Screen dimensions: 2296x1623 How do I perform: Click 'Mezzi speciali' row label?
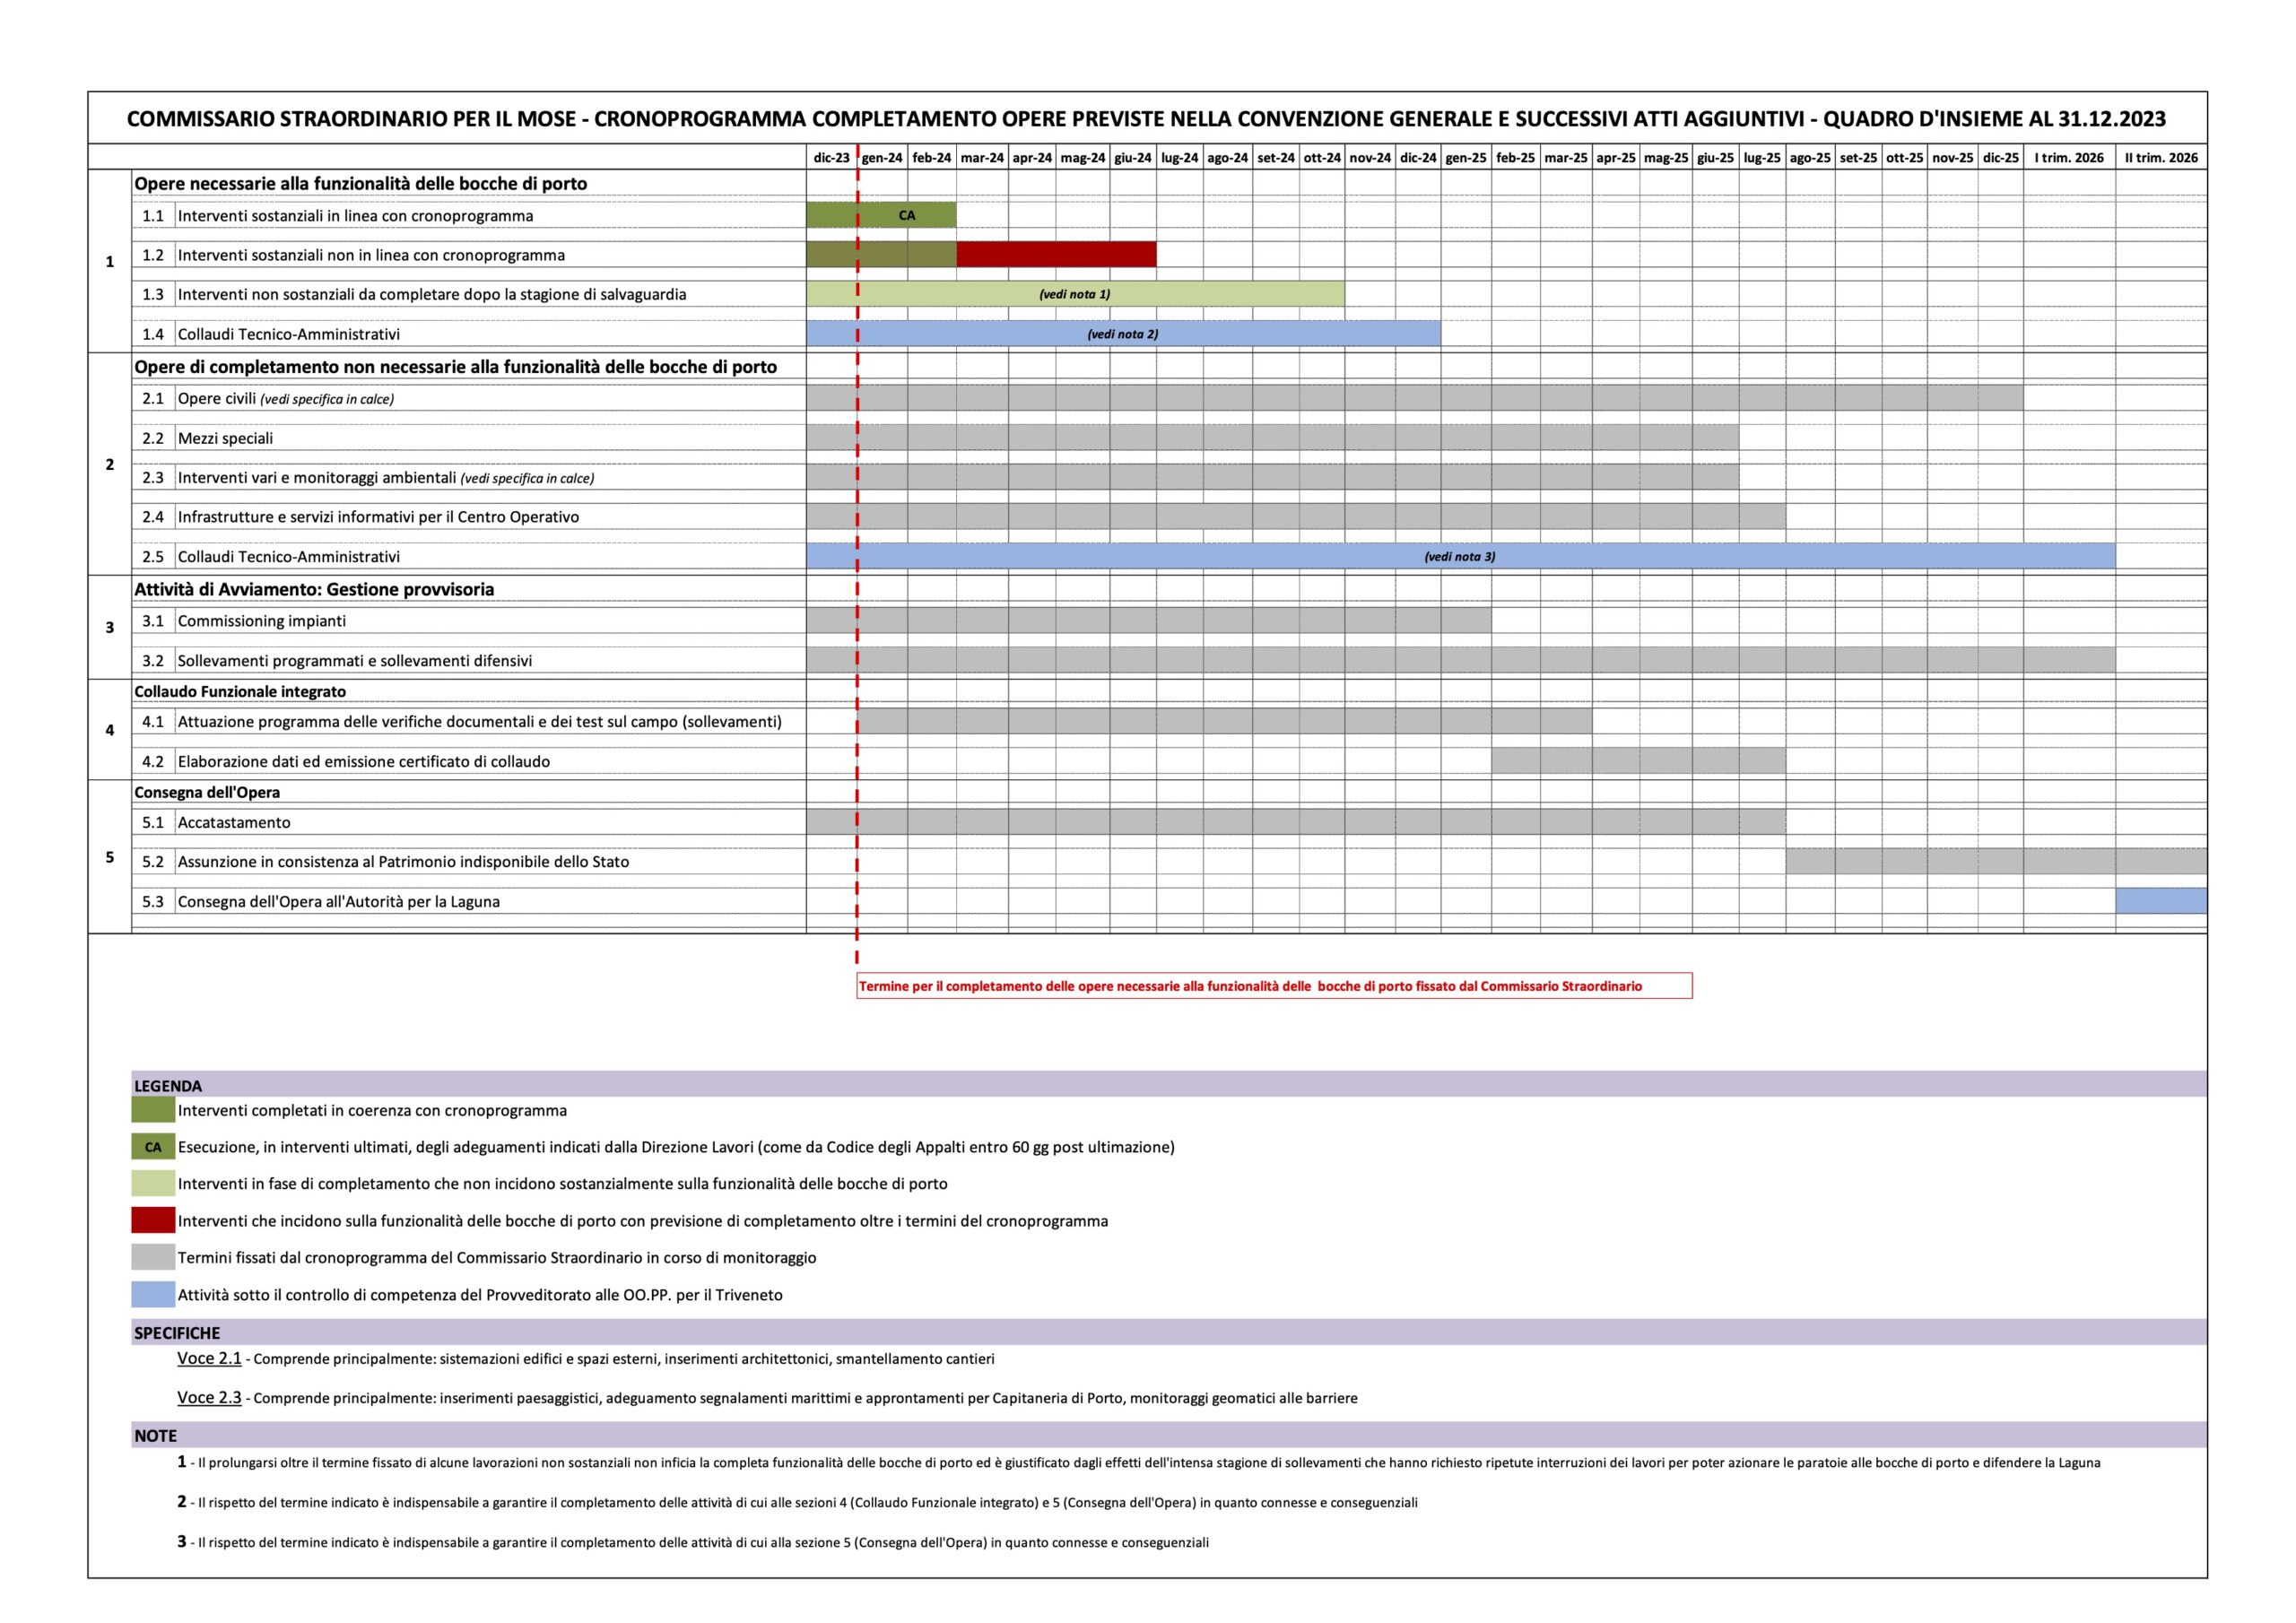(225, 438)
